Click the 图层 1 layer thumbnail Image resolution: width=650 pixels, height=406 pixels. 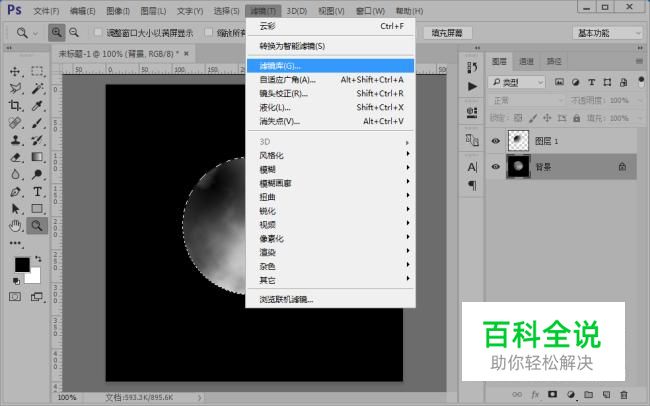tap(518, 141)
